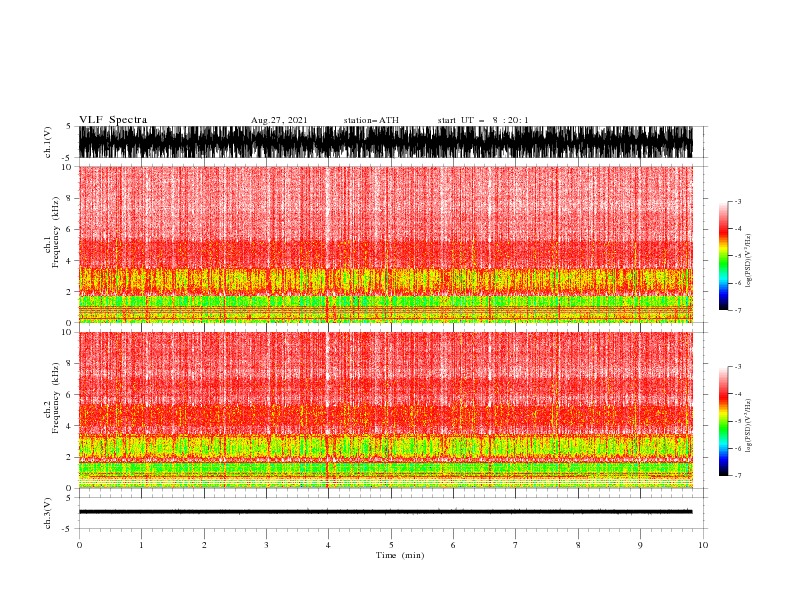Click the "2" tick on time axis
Image resolution: width=792 pixels, height=612 pixels.
coord(204,545)
